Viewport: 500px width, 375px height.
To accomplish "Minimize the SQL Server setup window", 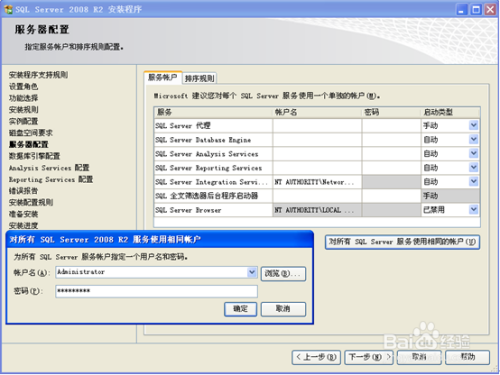I will (461, 10).
